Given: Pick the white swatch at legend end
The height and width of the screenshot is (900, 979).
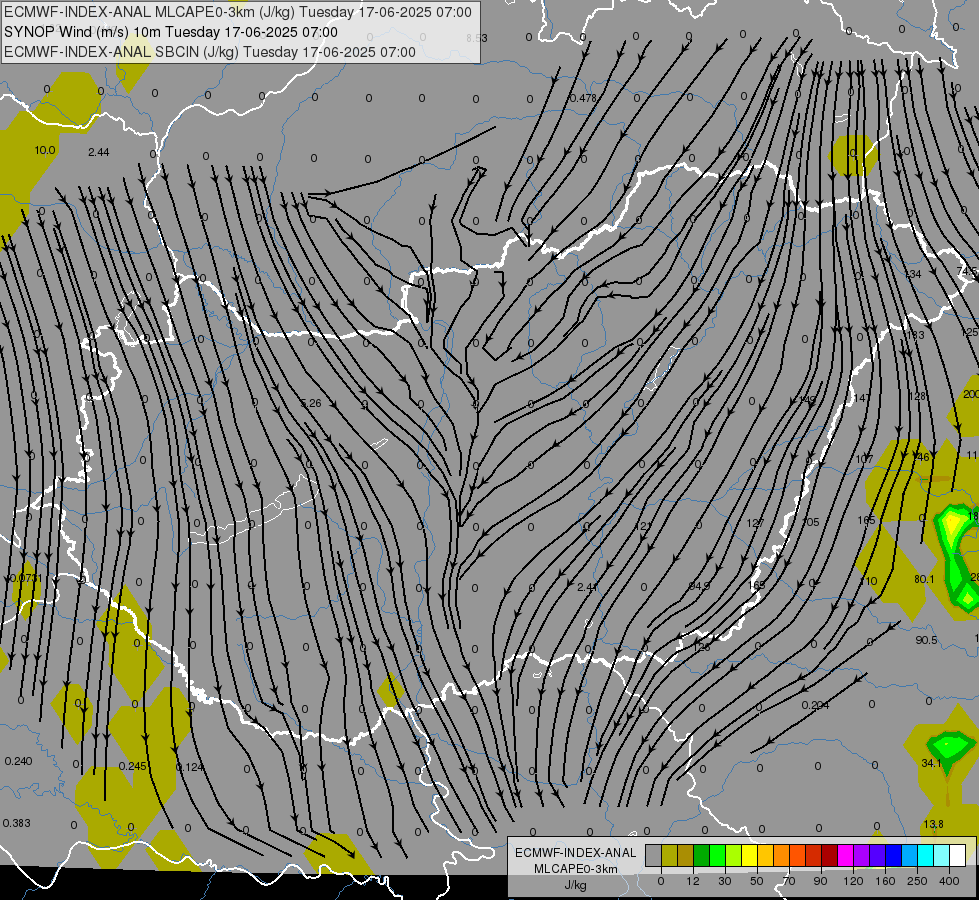Looking at the screenshot, I should 958,855.
